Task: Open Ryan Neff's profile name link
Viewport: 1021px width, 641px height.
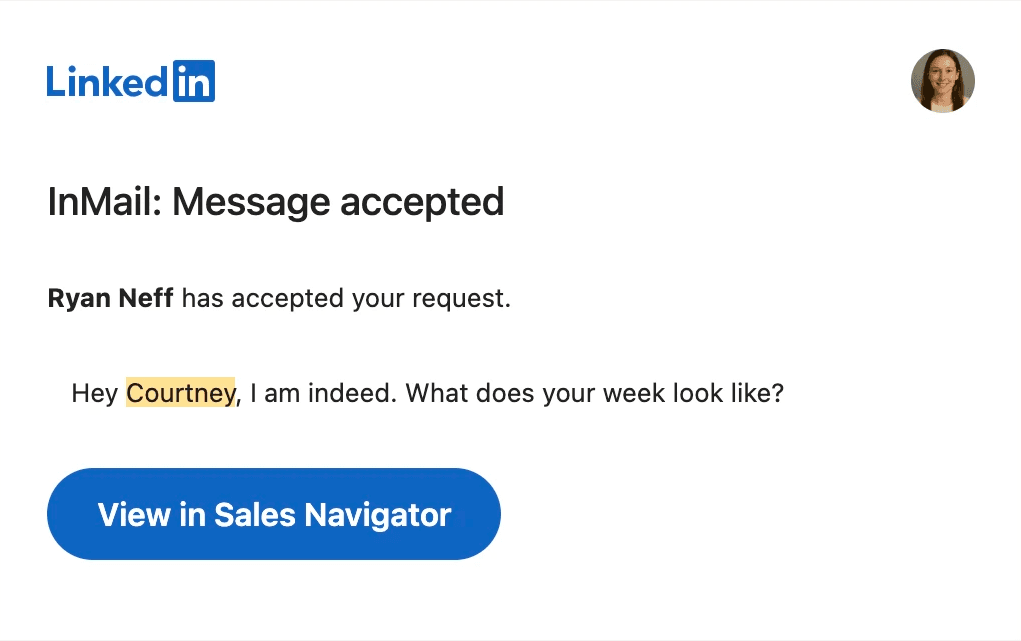Action: click(111, 299)
